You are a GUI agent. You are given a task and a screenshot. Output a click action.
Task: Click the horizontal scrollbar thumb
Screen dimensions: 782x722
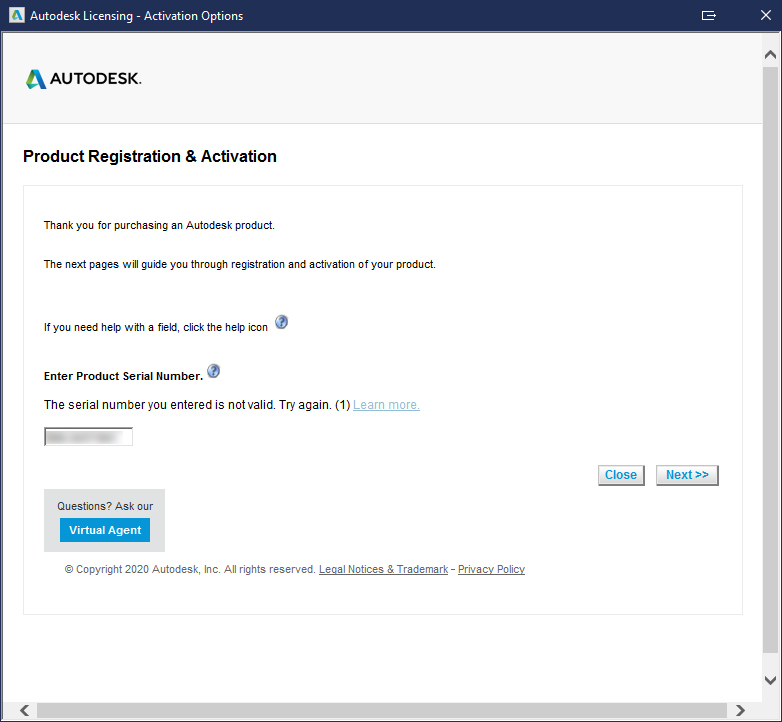pos(382,710)
